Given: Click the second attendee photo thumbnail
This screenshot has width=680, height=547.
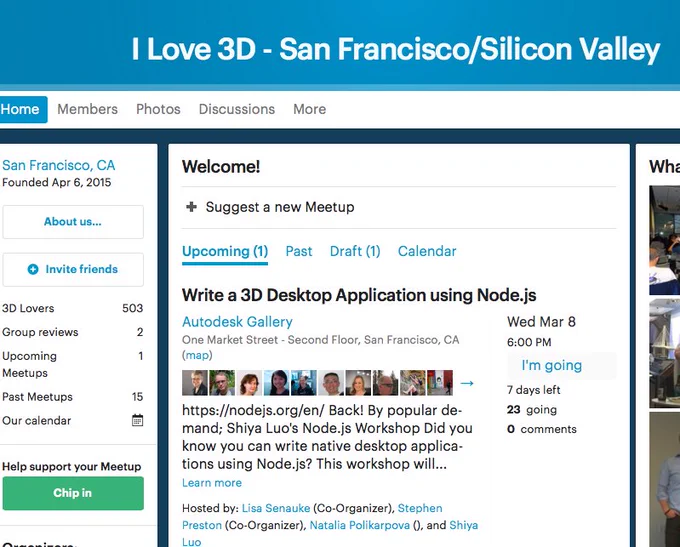Looking at the screenshot, I should point(222,383).
